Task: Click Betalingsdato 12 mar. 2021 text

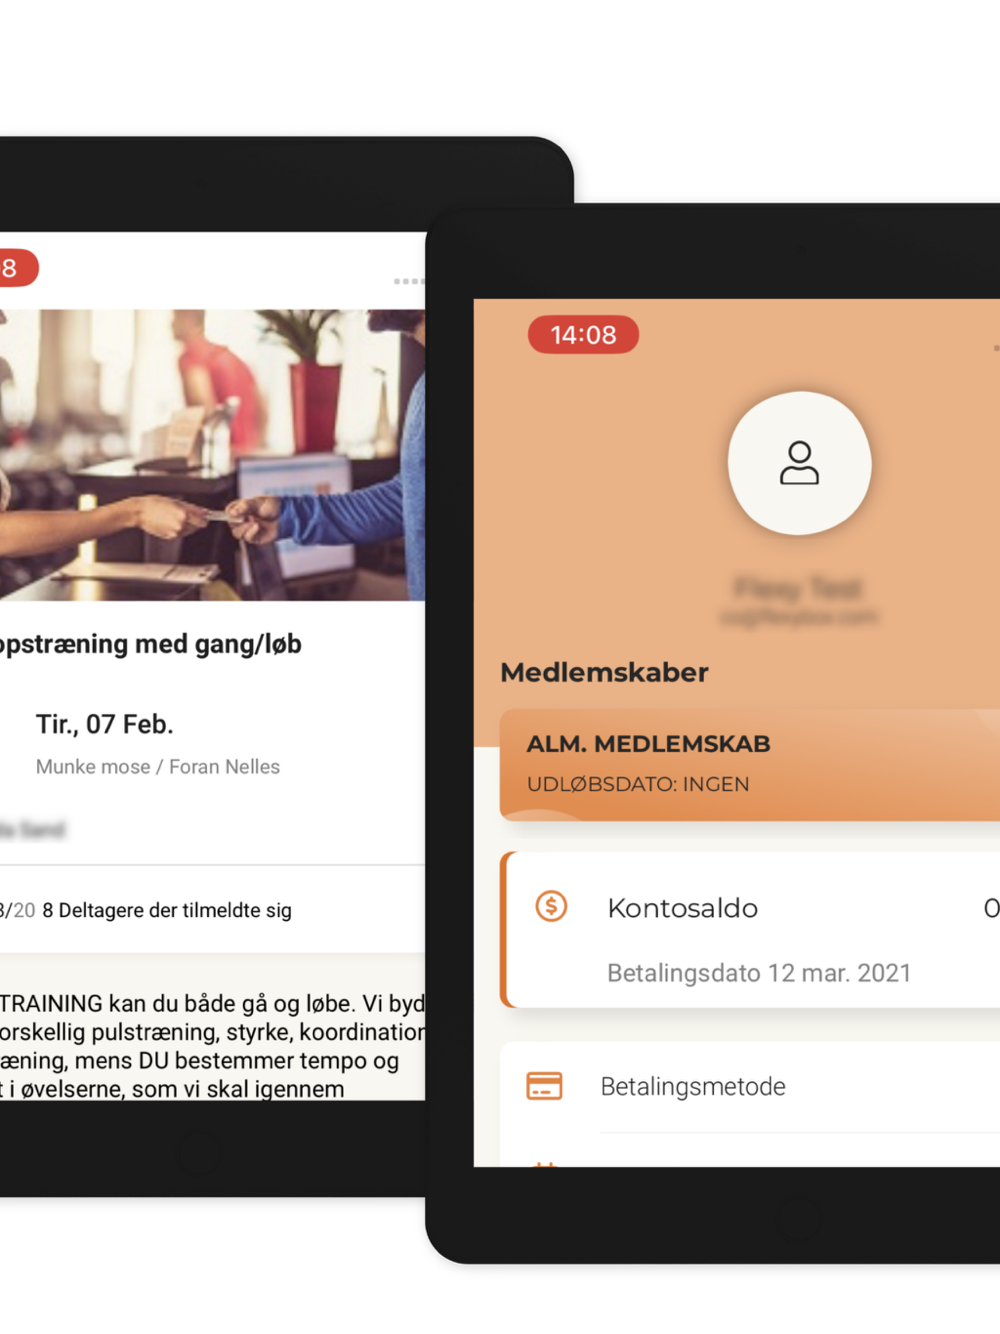Action: 759,973
